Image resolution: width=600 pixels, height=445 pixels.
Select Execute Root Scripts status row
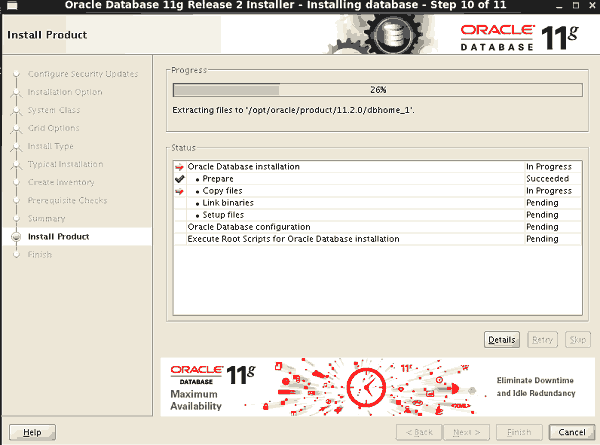(377, 239)
